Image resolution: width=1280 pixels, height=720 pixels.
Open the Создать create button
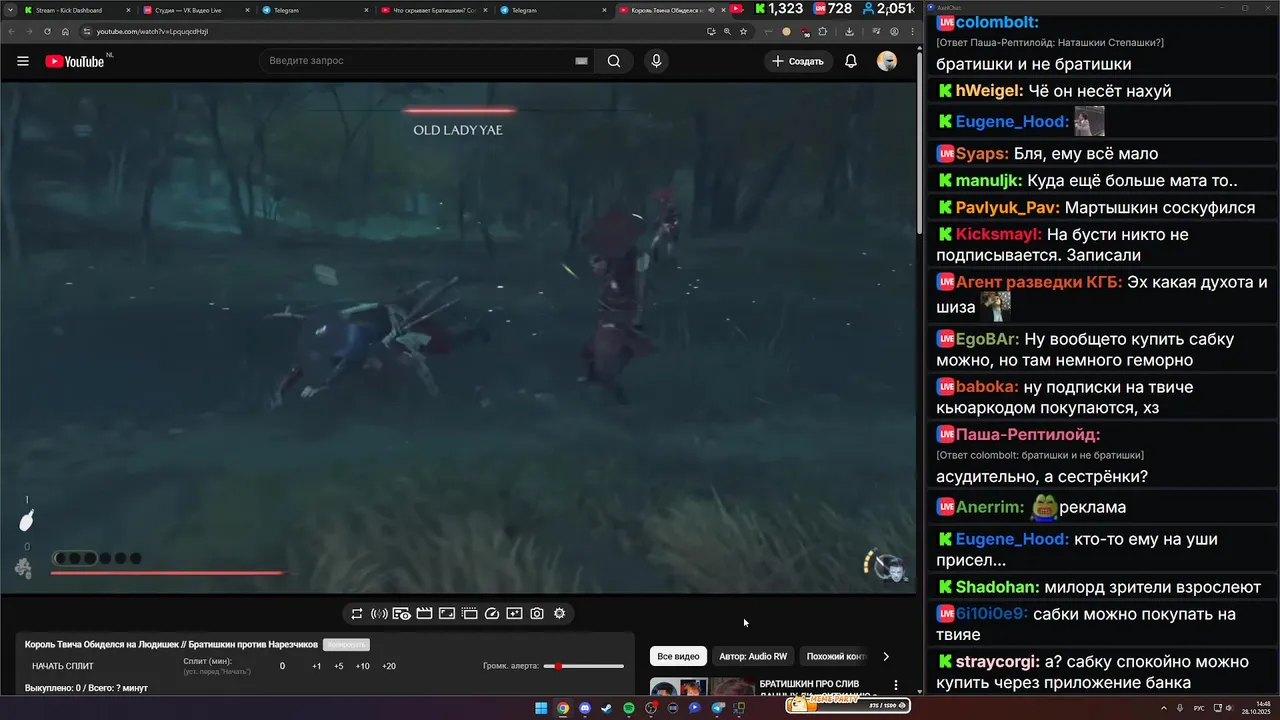(x=798, y=61)
